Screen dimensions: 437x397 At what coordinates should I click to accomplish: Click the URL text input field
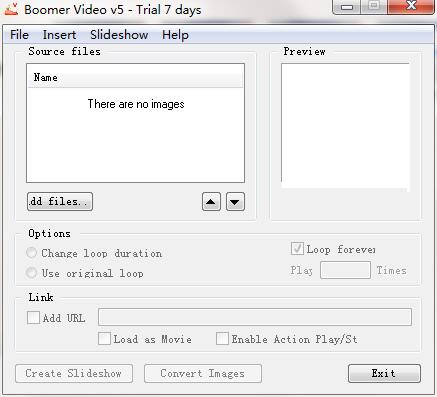[x=255, y=317]
